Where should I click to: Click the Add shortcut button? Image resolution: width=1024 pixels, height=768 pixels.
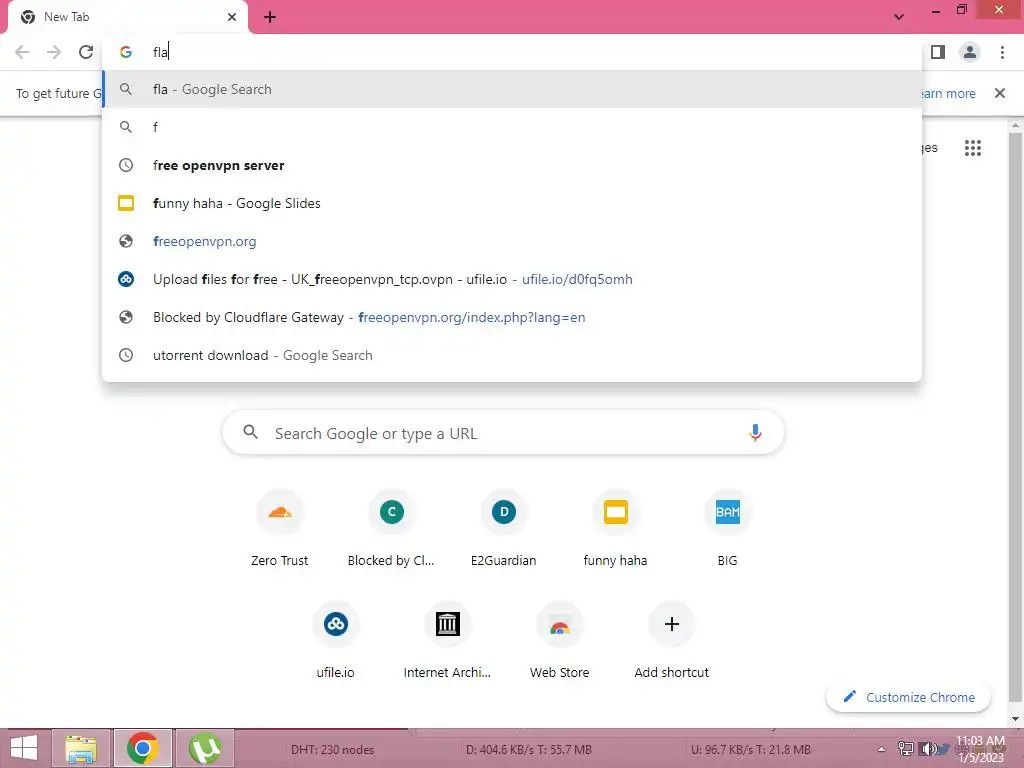(x=671, y=642)
